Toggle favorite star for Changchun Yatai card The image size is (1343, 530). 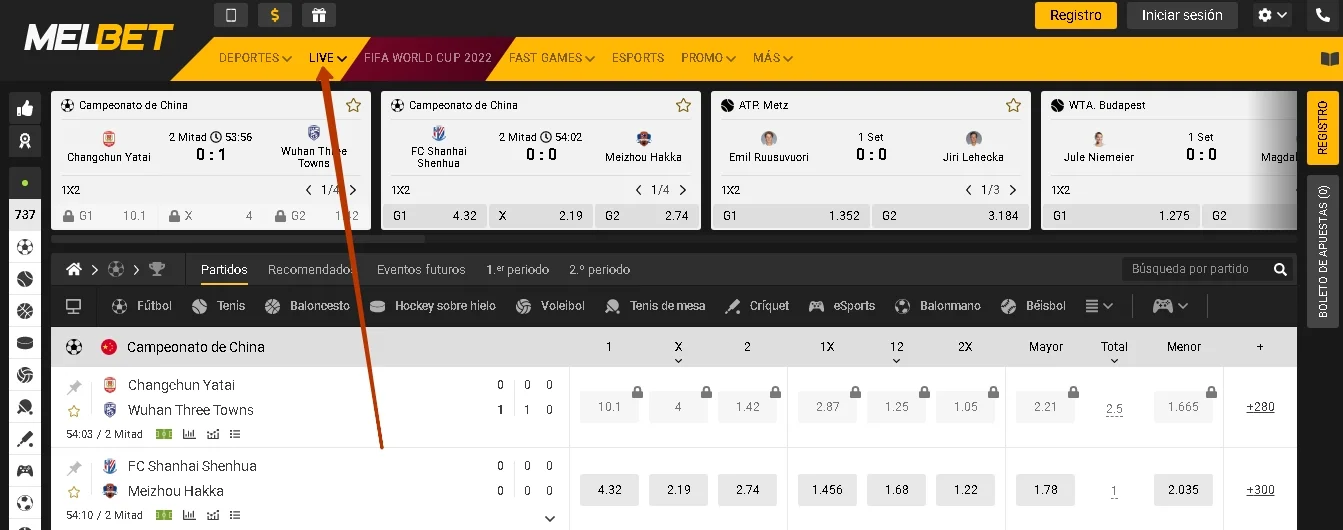353,105
